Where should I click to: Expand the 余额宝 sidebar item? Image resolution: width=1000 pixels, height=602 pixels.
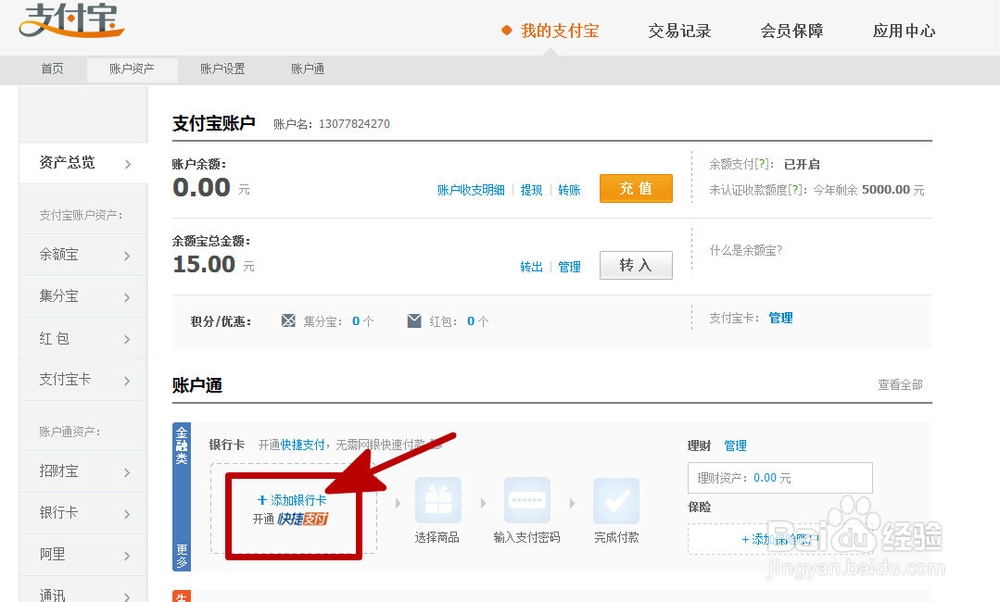click(83, 255)
